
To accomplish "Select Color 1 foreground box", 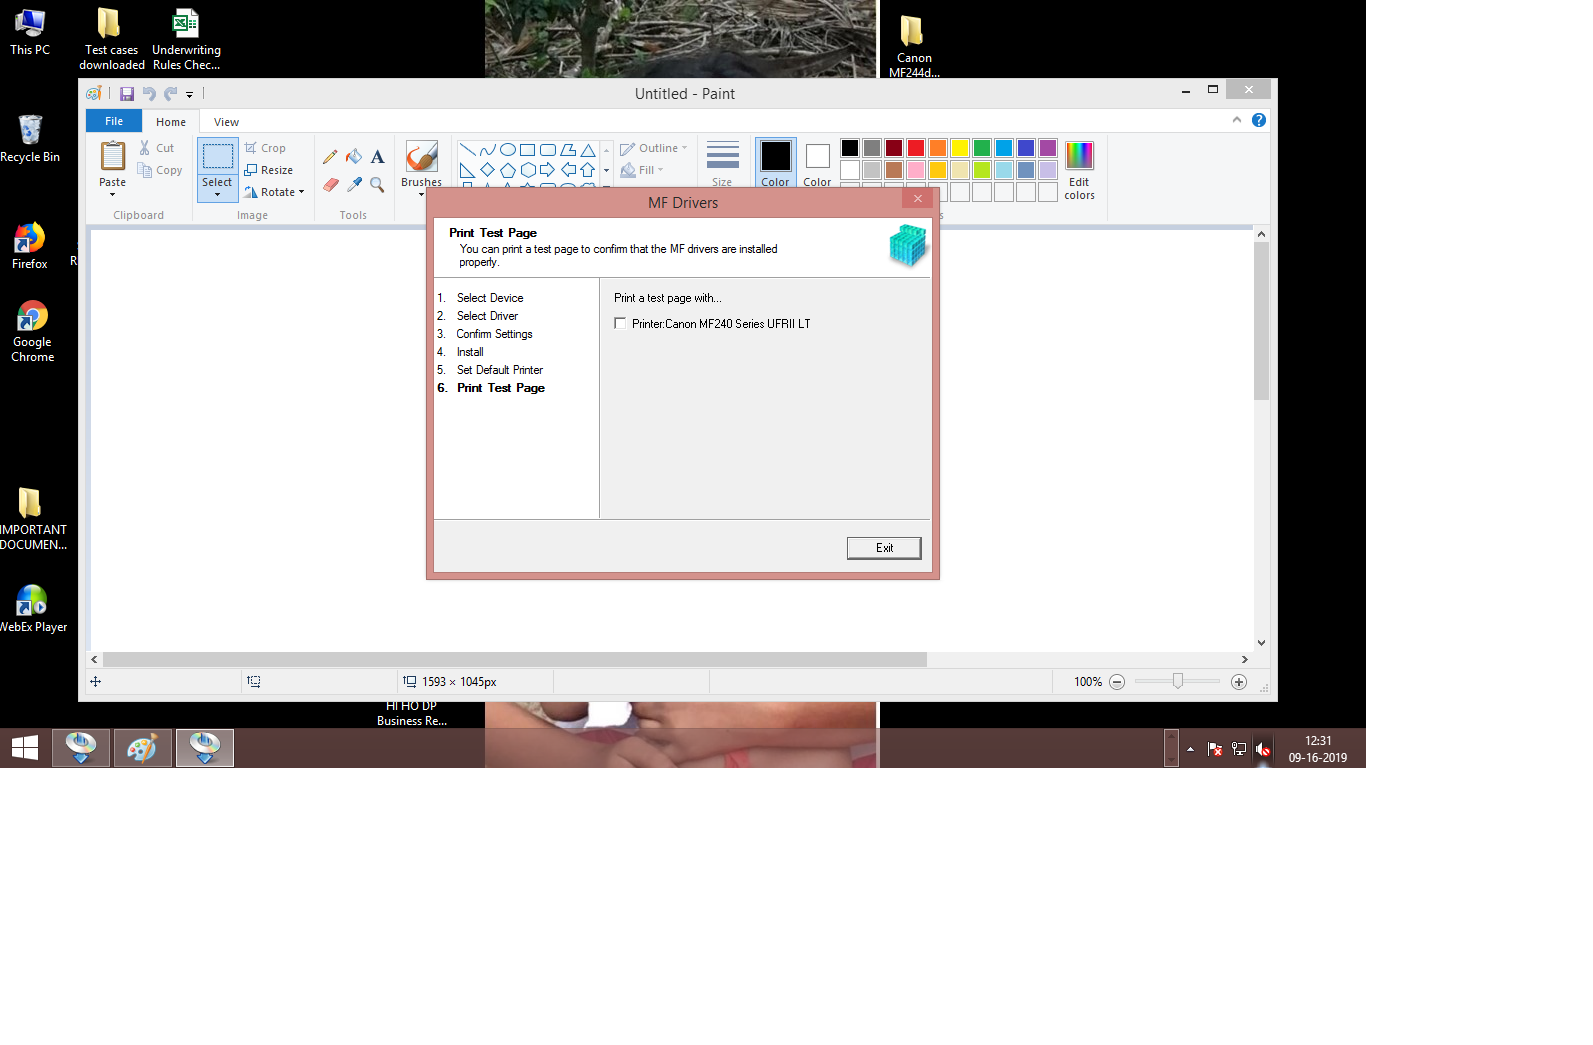I will coord(776,163).
